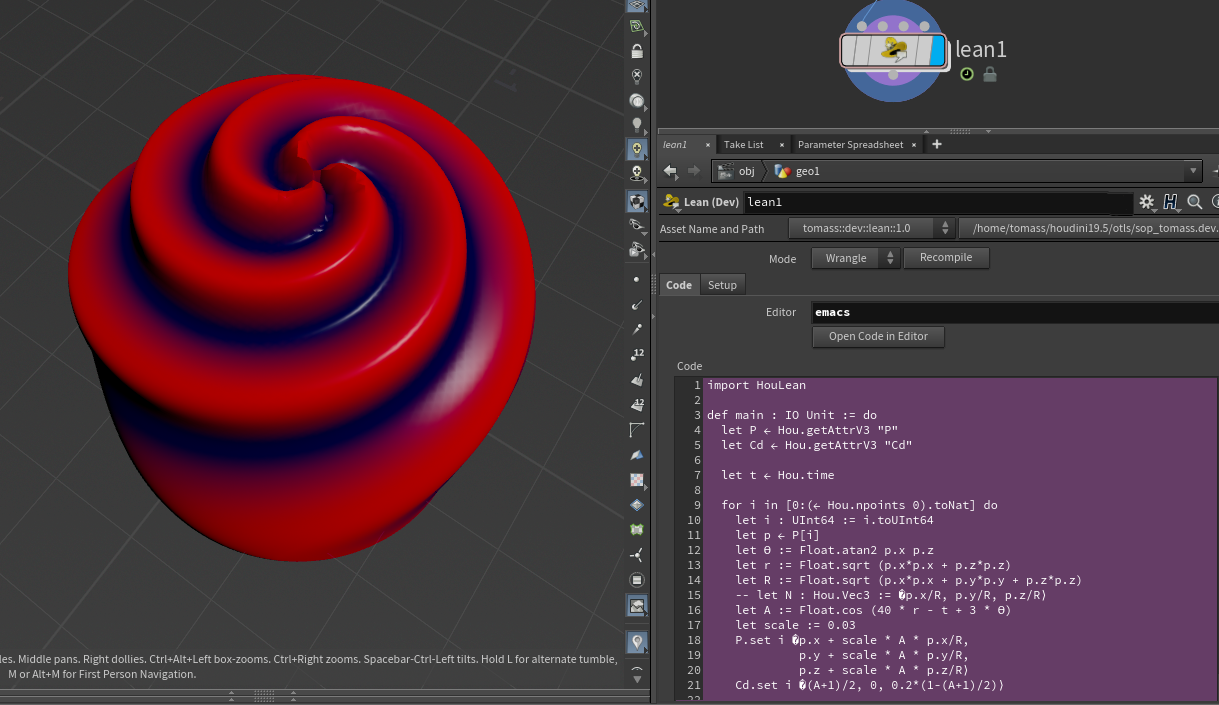Toggle display primitive hulls curve icon
The height and width of the screenshot is (705, 1219).
pos(636,430)
